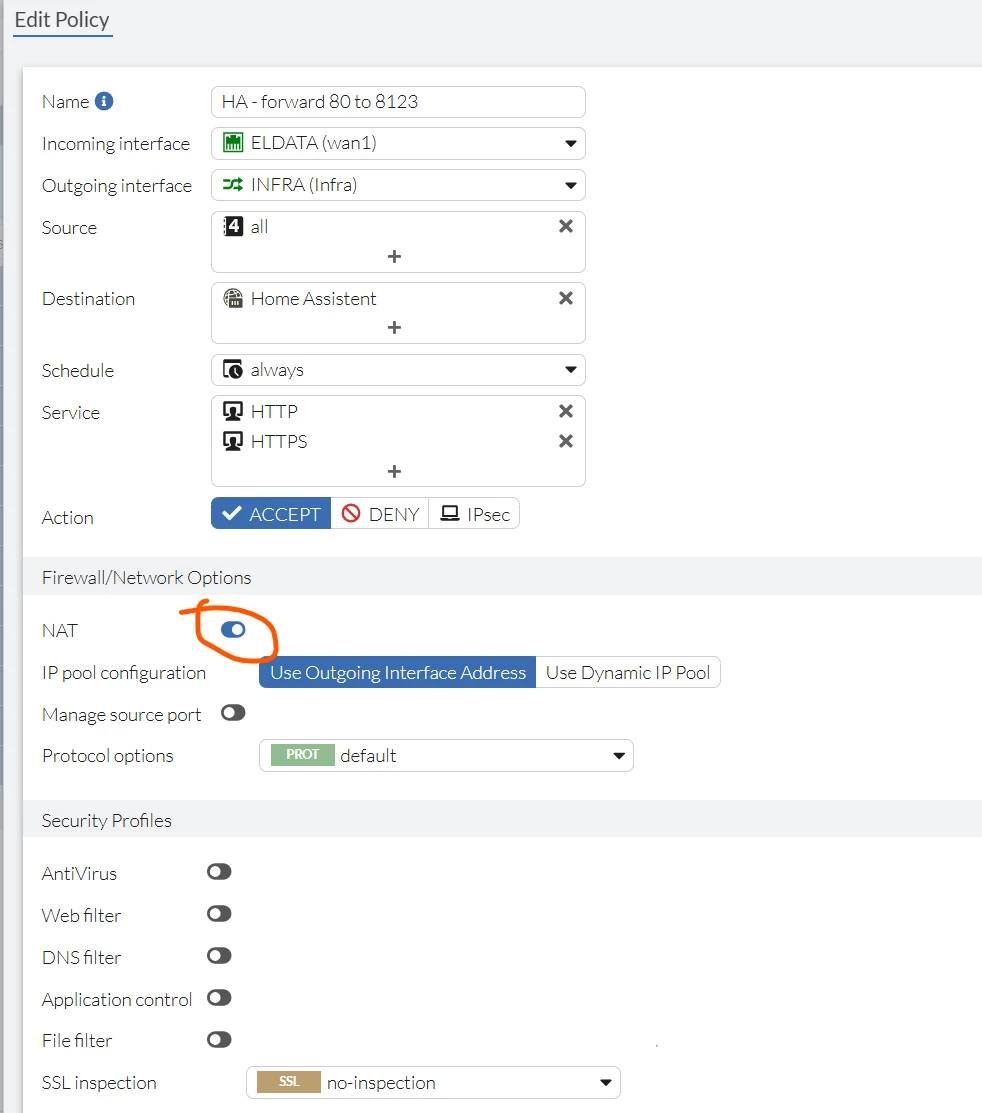Click the INFRA interface shuffle icon

pyautogui.click(x=233, y=185)
